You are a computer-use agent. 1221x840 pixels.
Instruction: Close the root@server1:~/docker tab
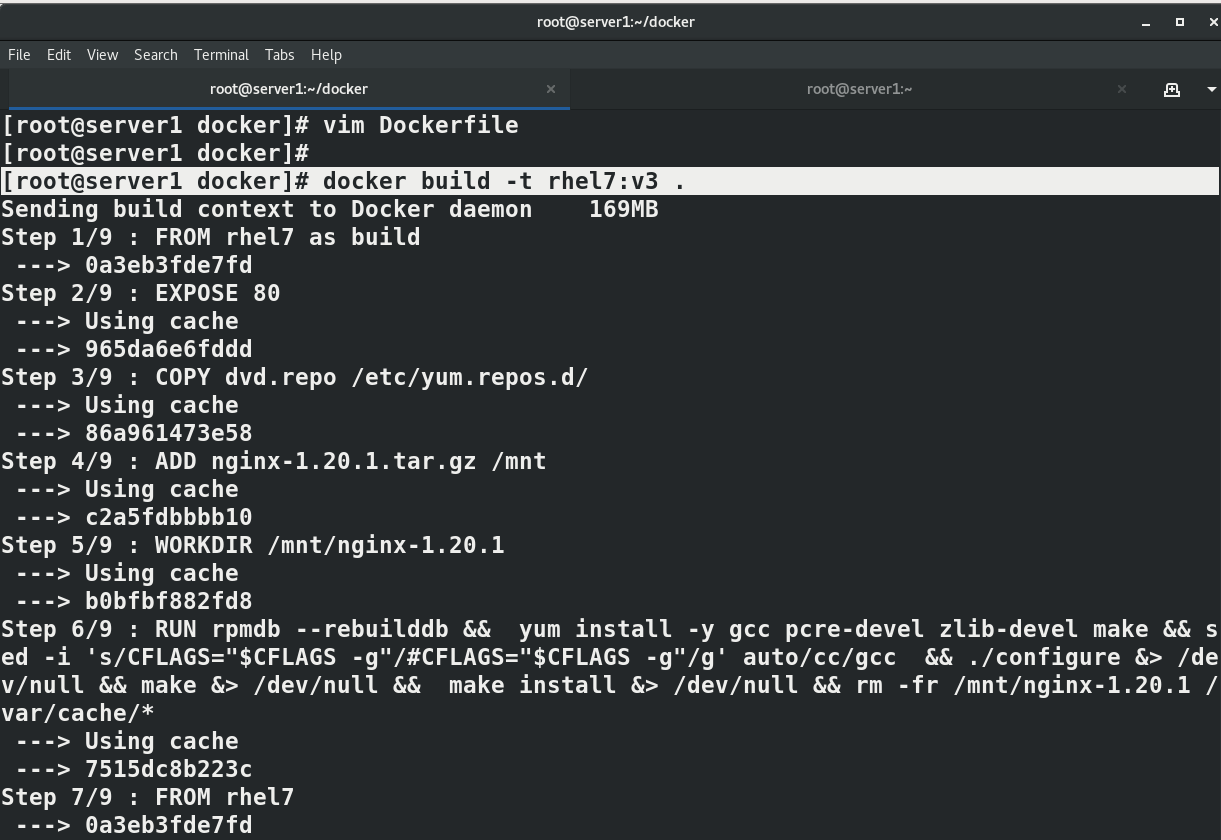[551, 89]
